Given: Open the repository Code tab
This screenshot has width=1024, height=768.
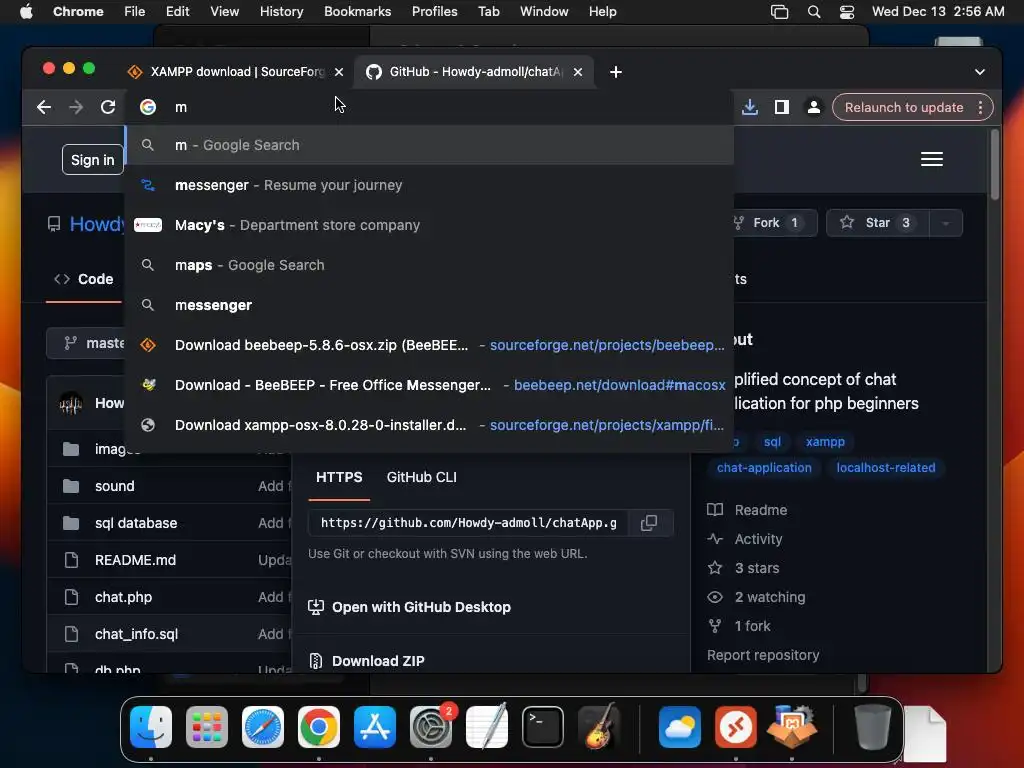Looking at the screenshot, I should point(84,279).
